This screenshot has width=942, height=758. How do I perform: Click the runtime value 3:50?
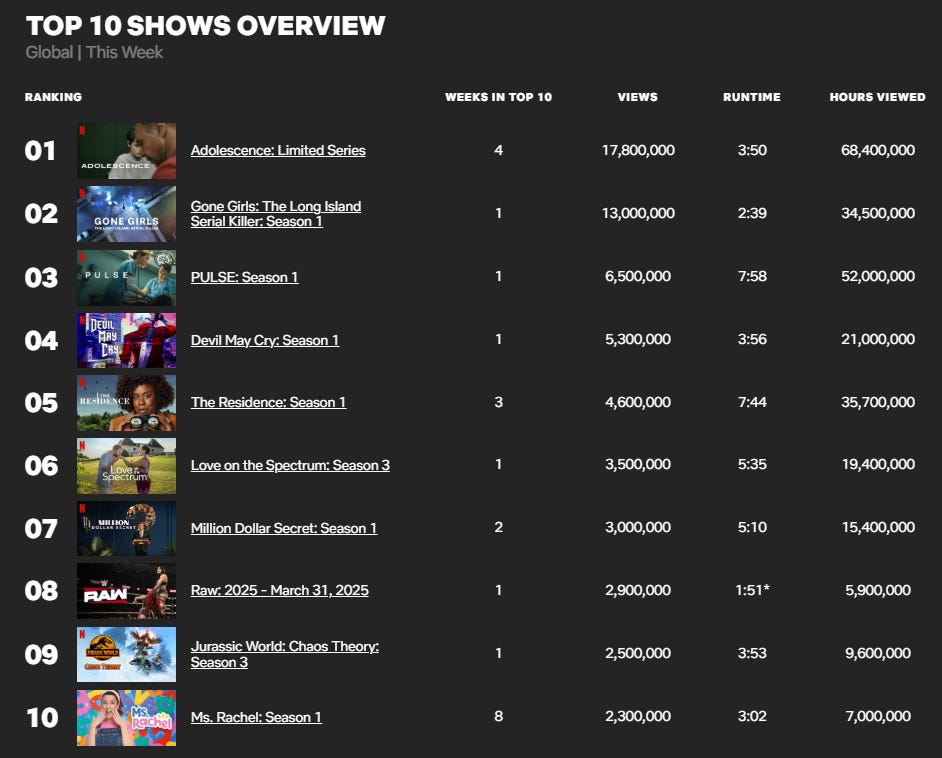tap(752, 150)
